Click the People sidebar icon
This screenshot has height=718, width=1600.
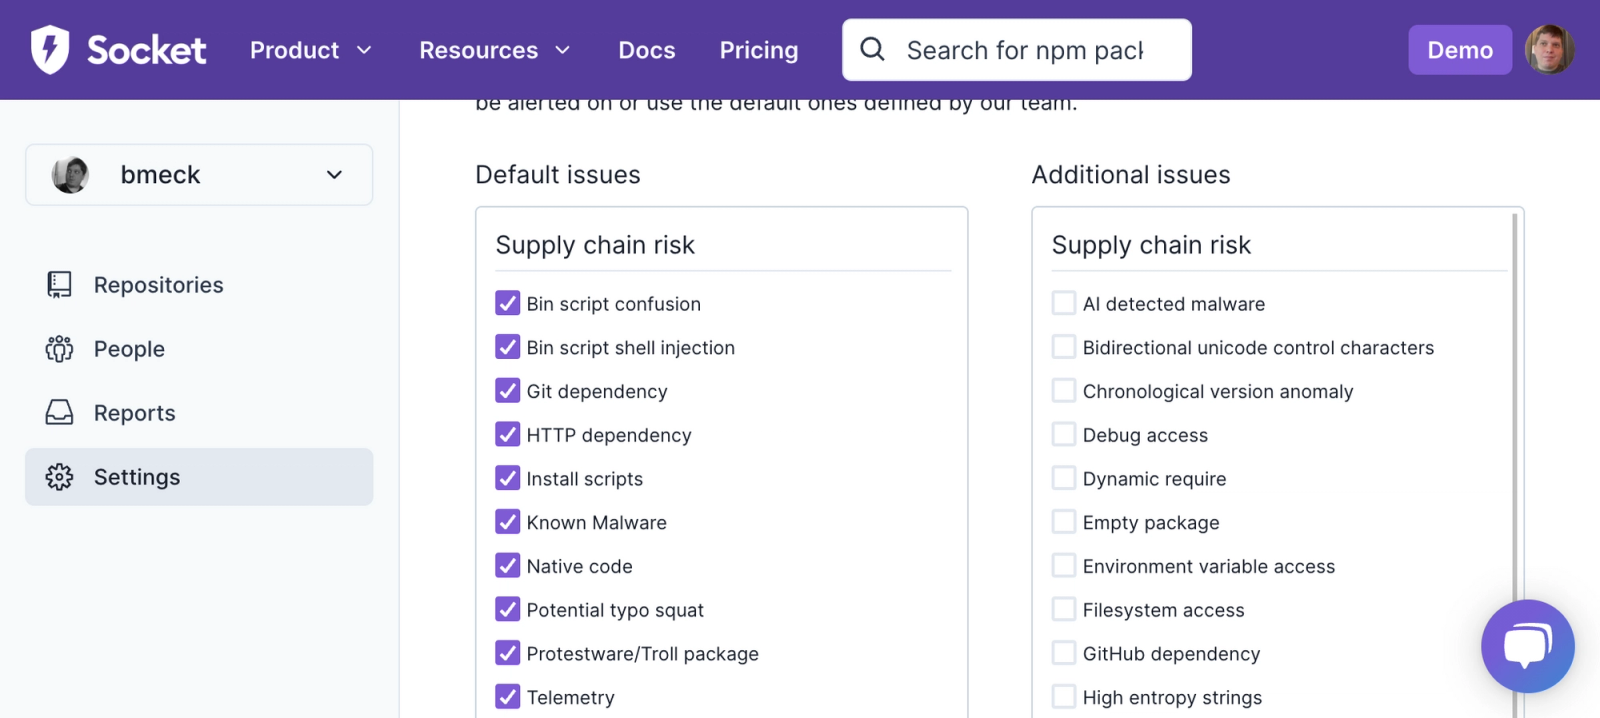(59, 349)
